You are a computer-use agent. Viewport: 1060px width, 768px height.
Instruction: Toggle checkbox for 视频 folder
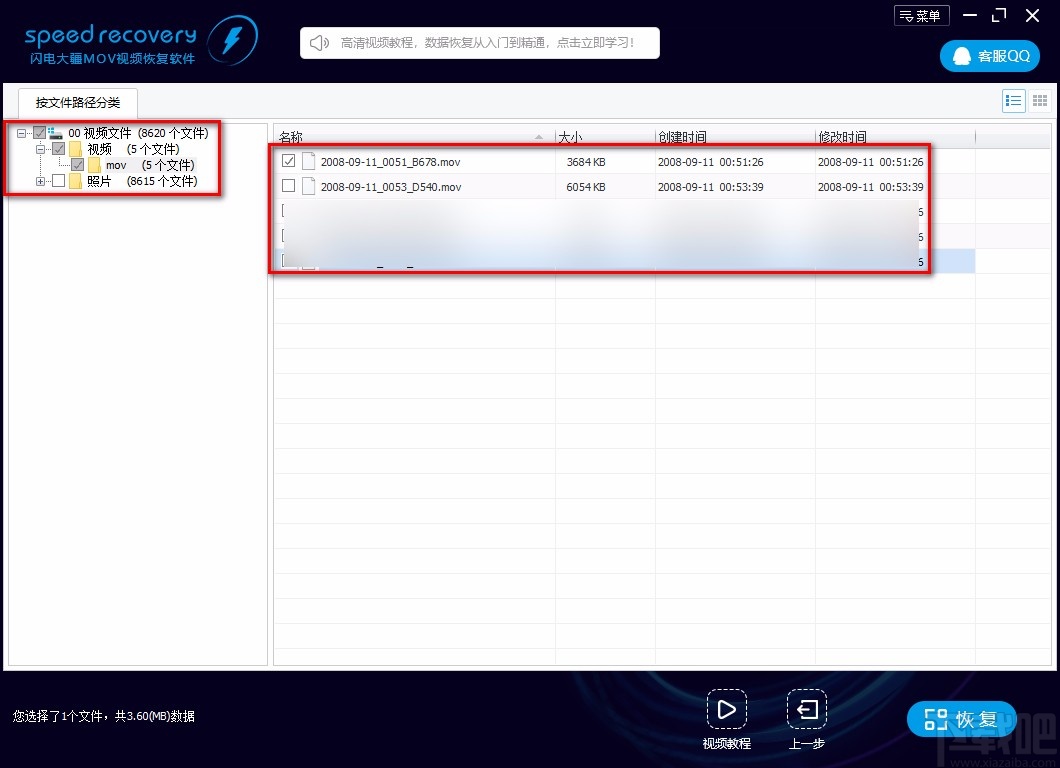pos(59,149)
